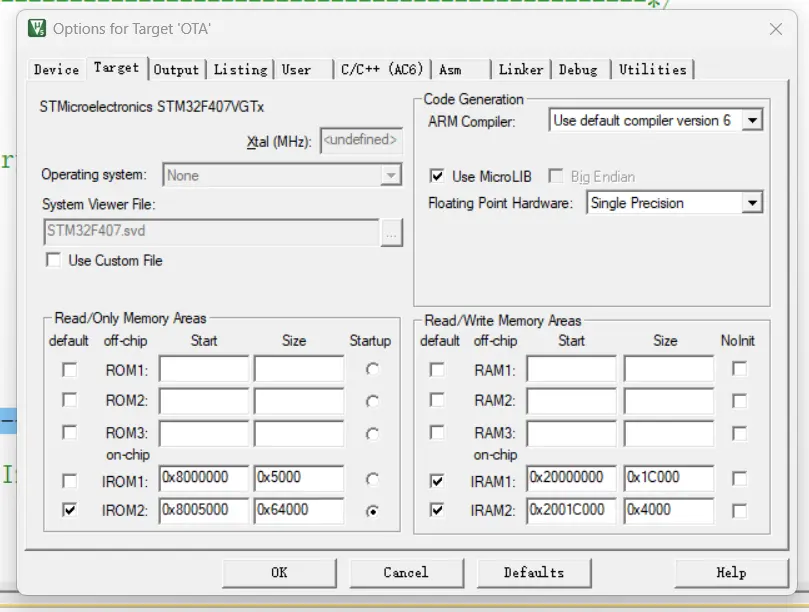
Task: Enable NoInit for RAM3
Action: point(739,433)
